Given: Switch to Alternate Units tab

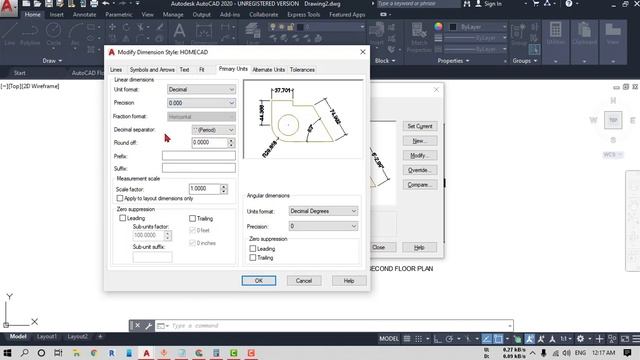Looking at the screenshot, I should coord(269,70).
